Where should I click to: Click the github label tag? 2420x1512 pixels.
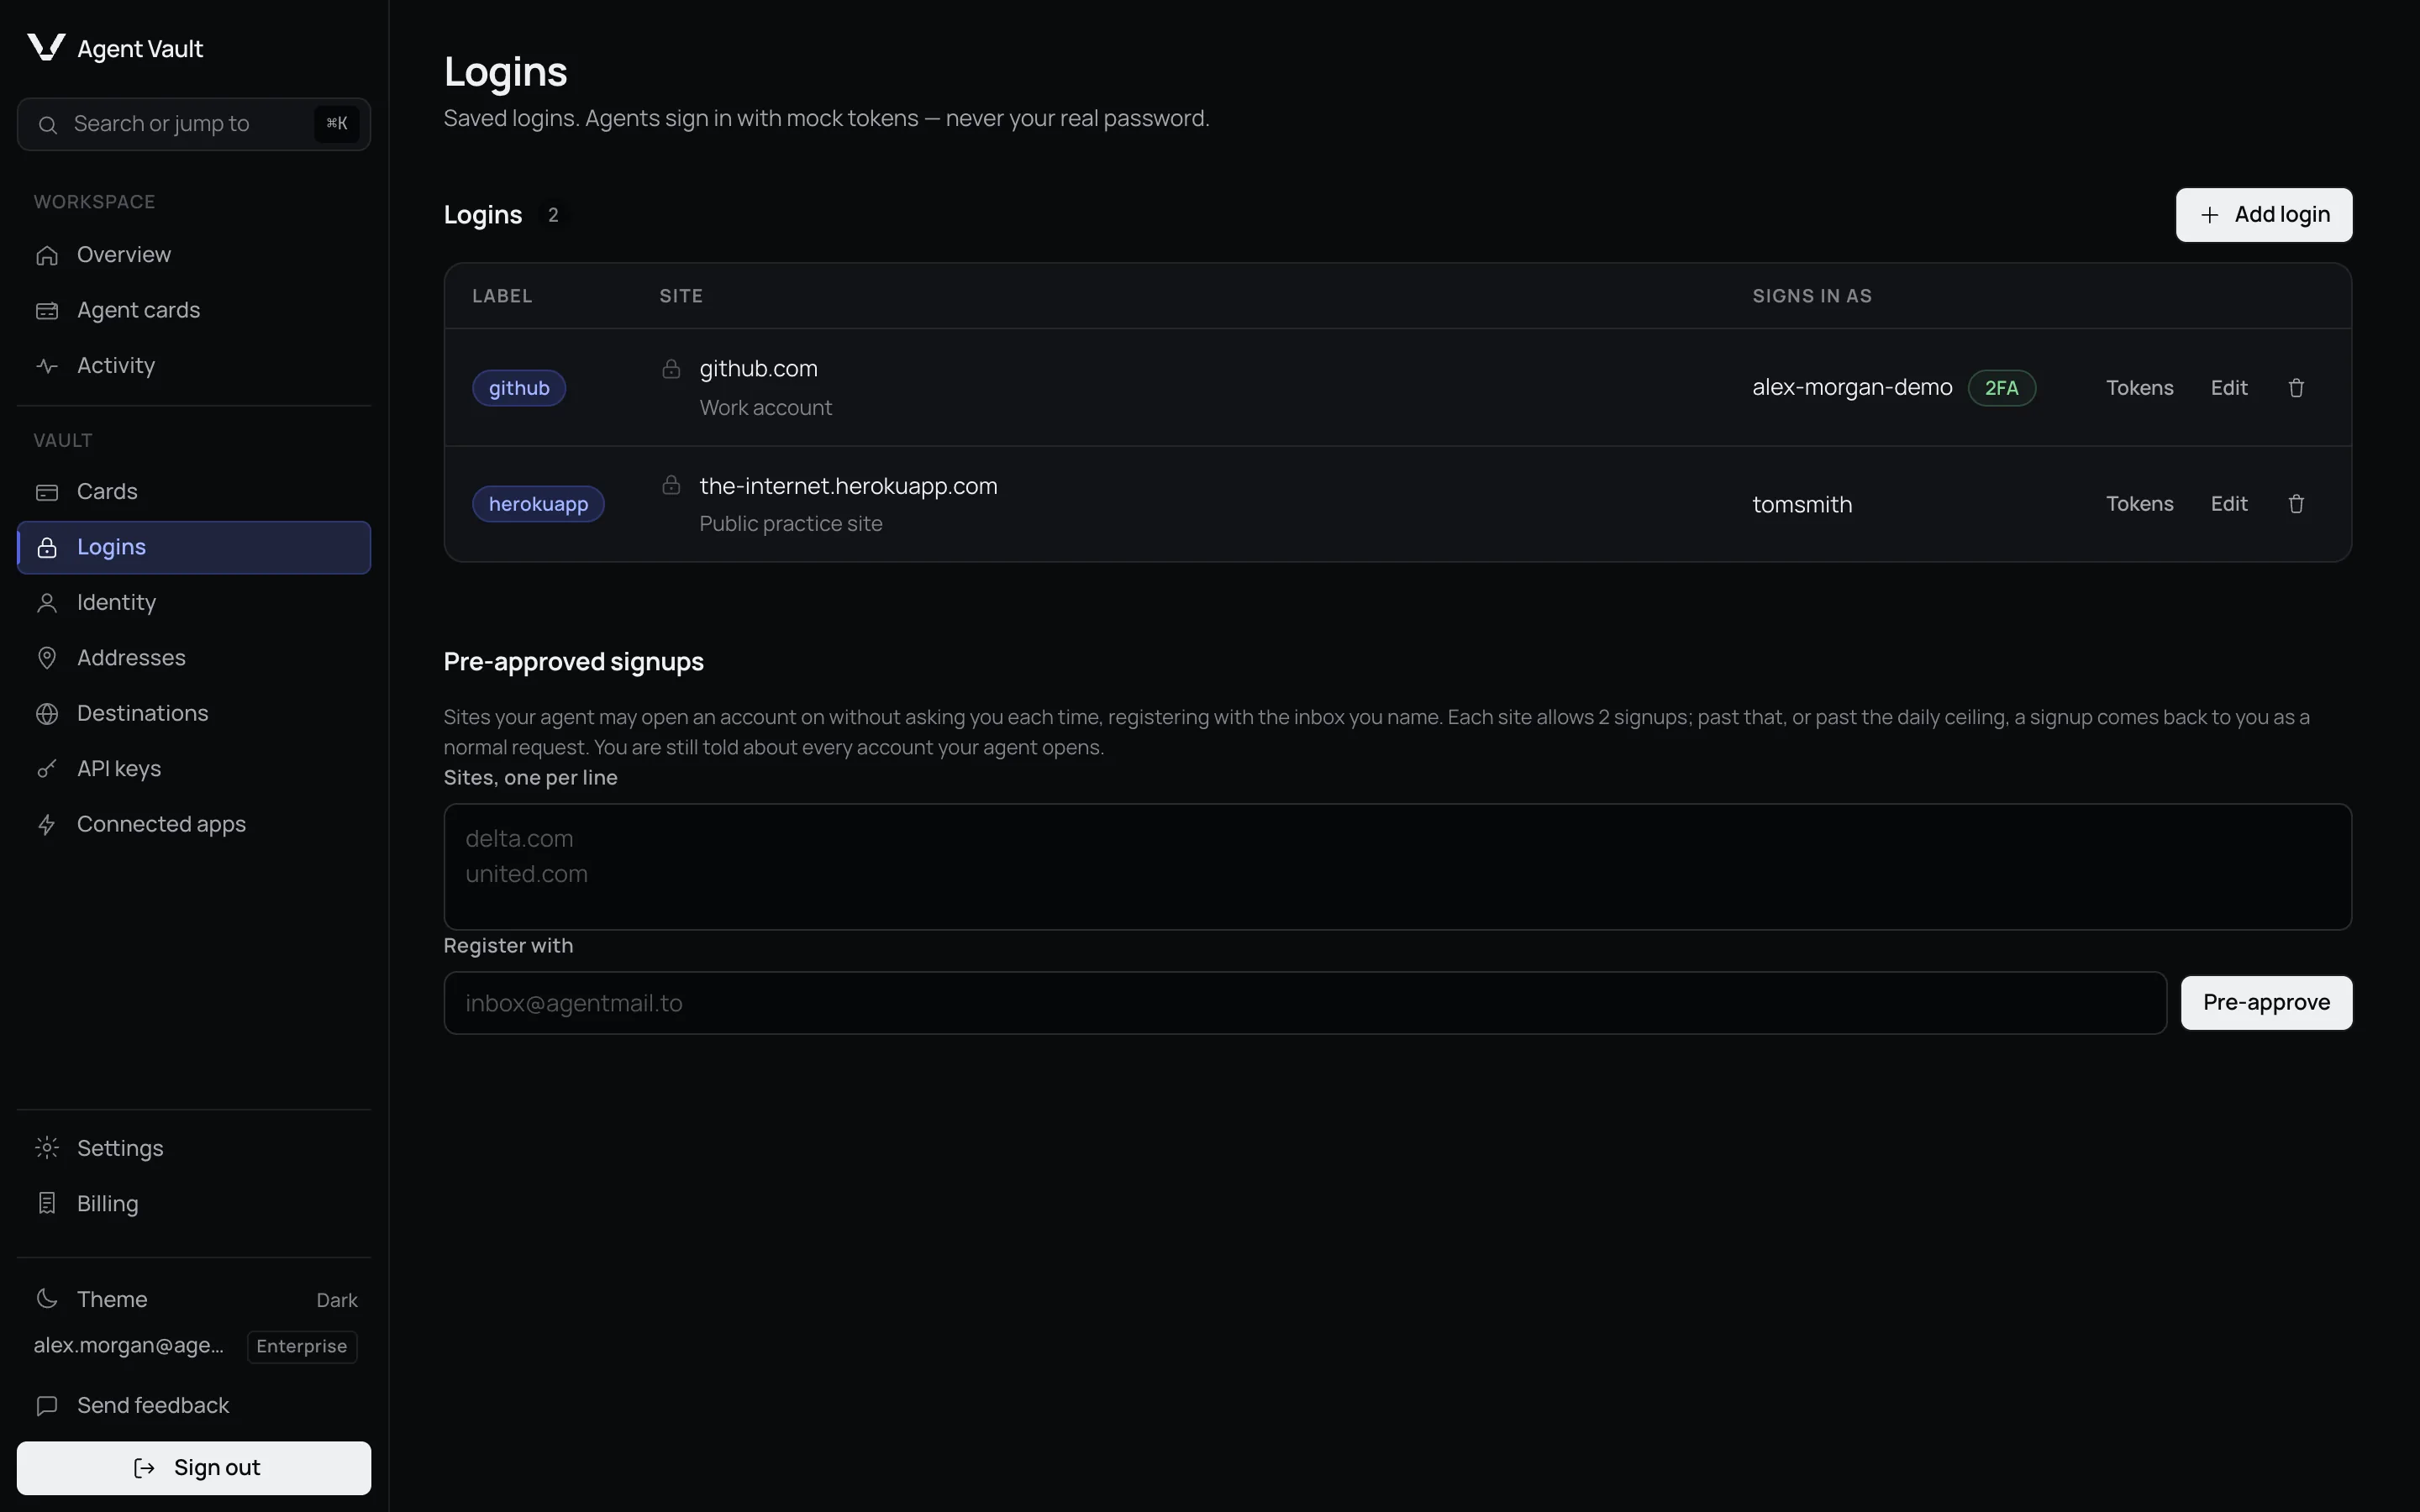(519, 388)
